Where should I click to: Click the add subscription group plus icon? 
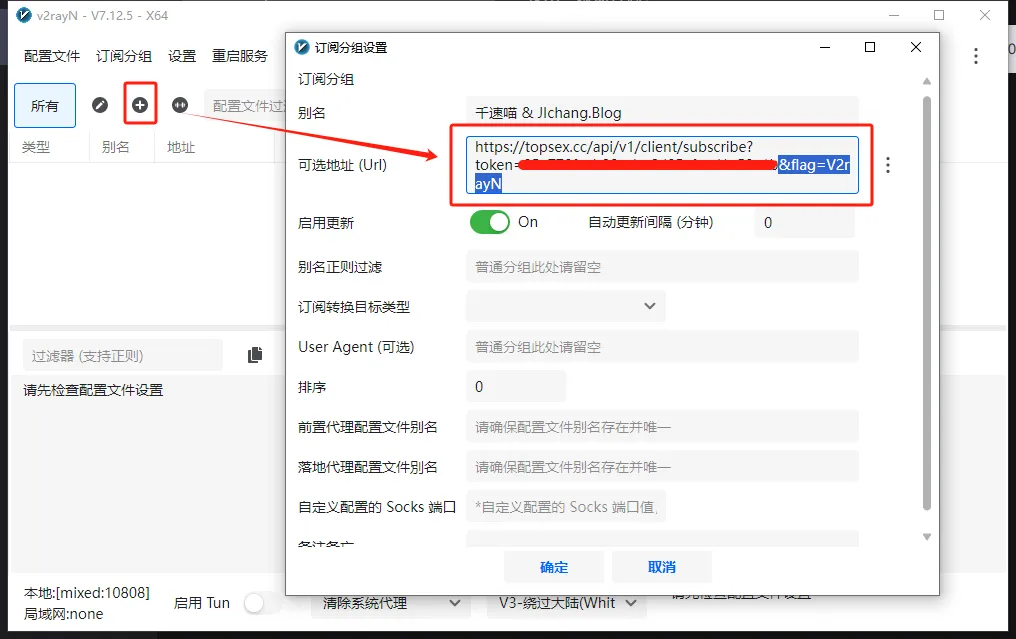140,105
